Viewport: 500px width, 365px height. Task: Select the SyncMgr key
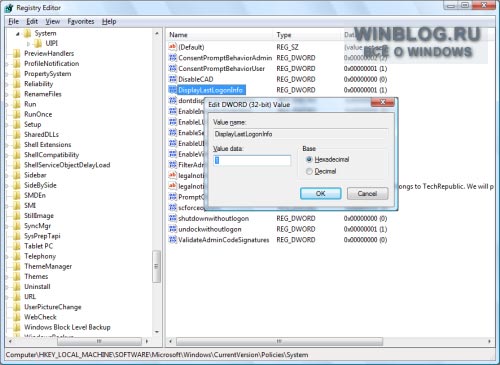click(x=38, y=226)
